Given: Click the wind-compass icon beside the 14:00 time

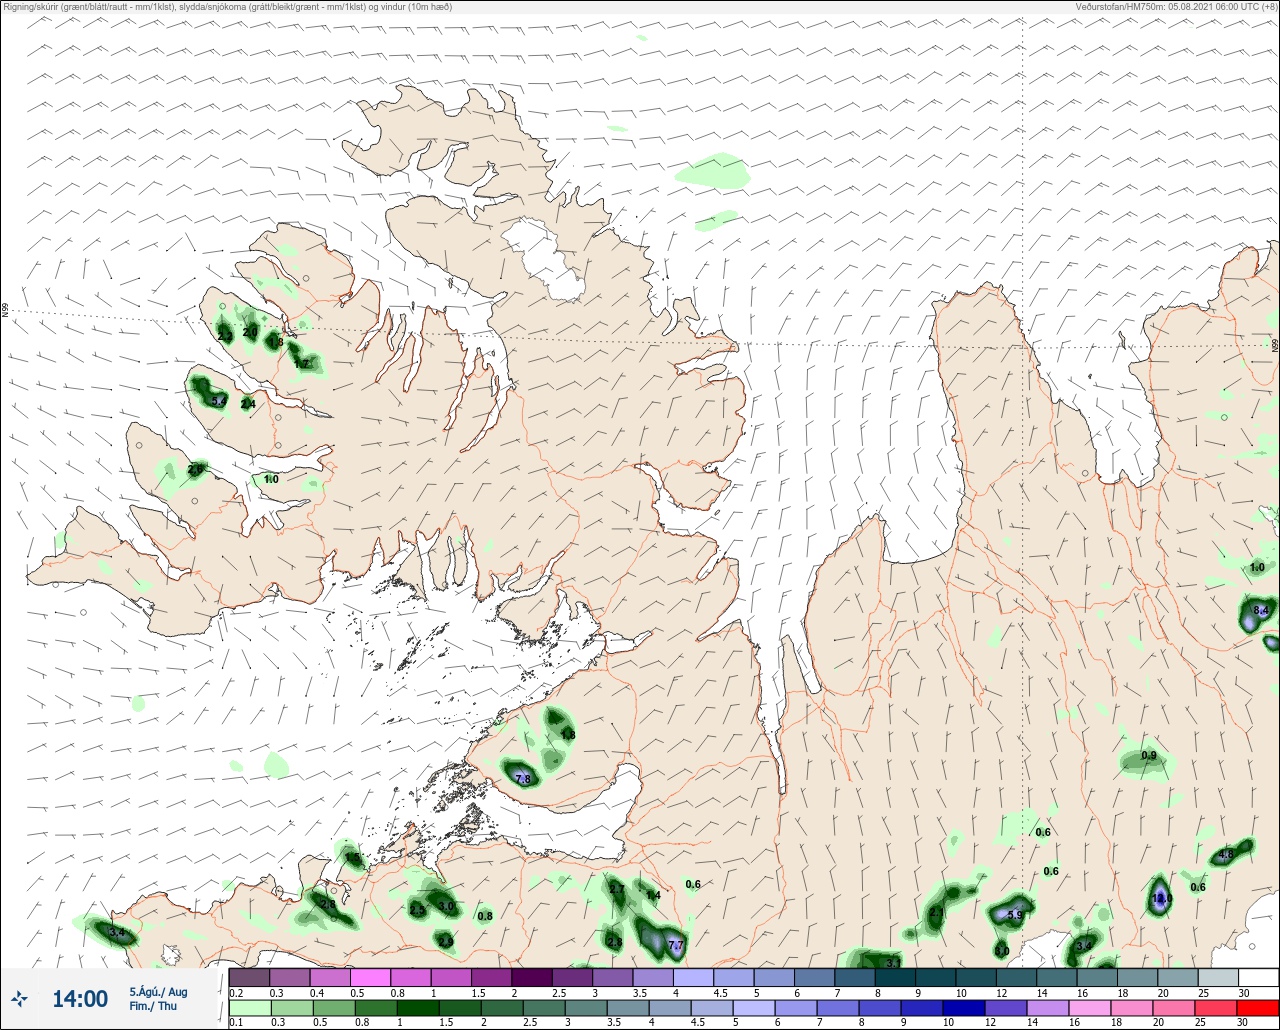Looking at the screenshot, I should [20, 999].
